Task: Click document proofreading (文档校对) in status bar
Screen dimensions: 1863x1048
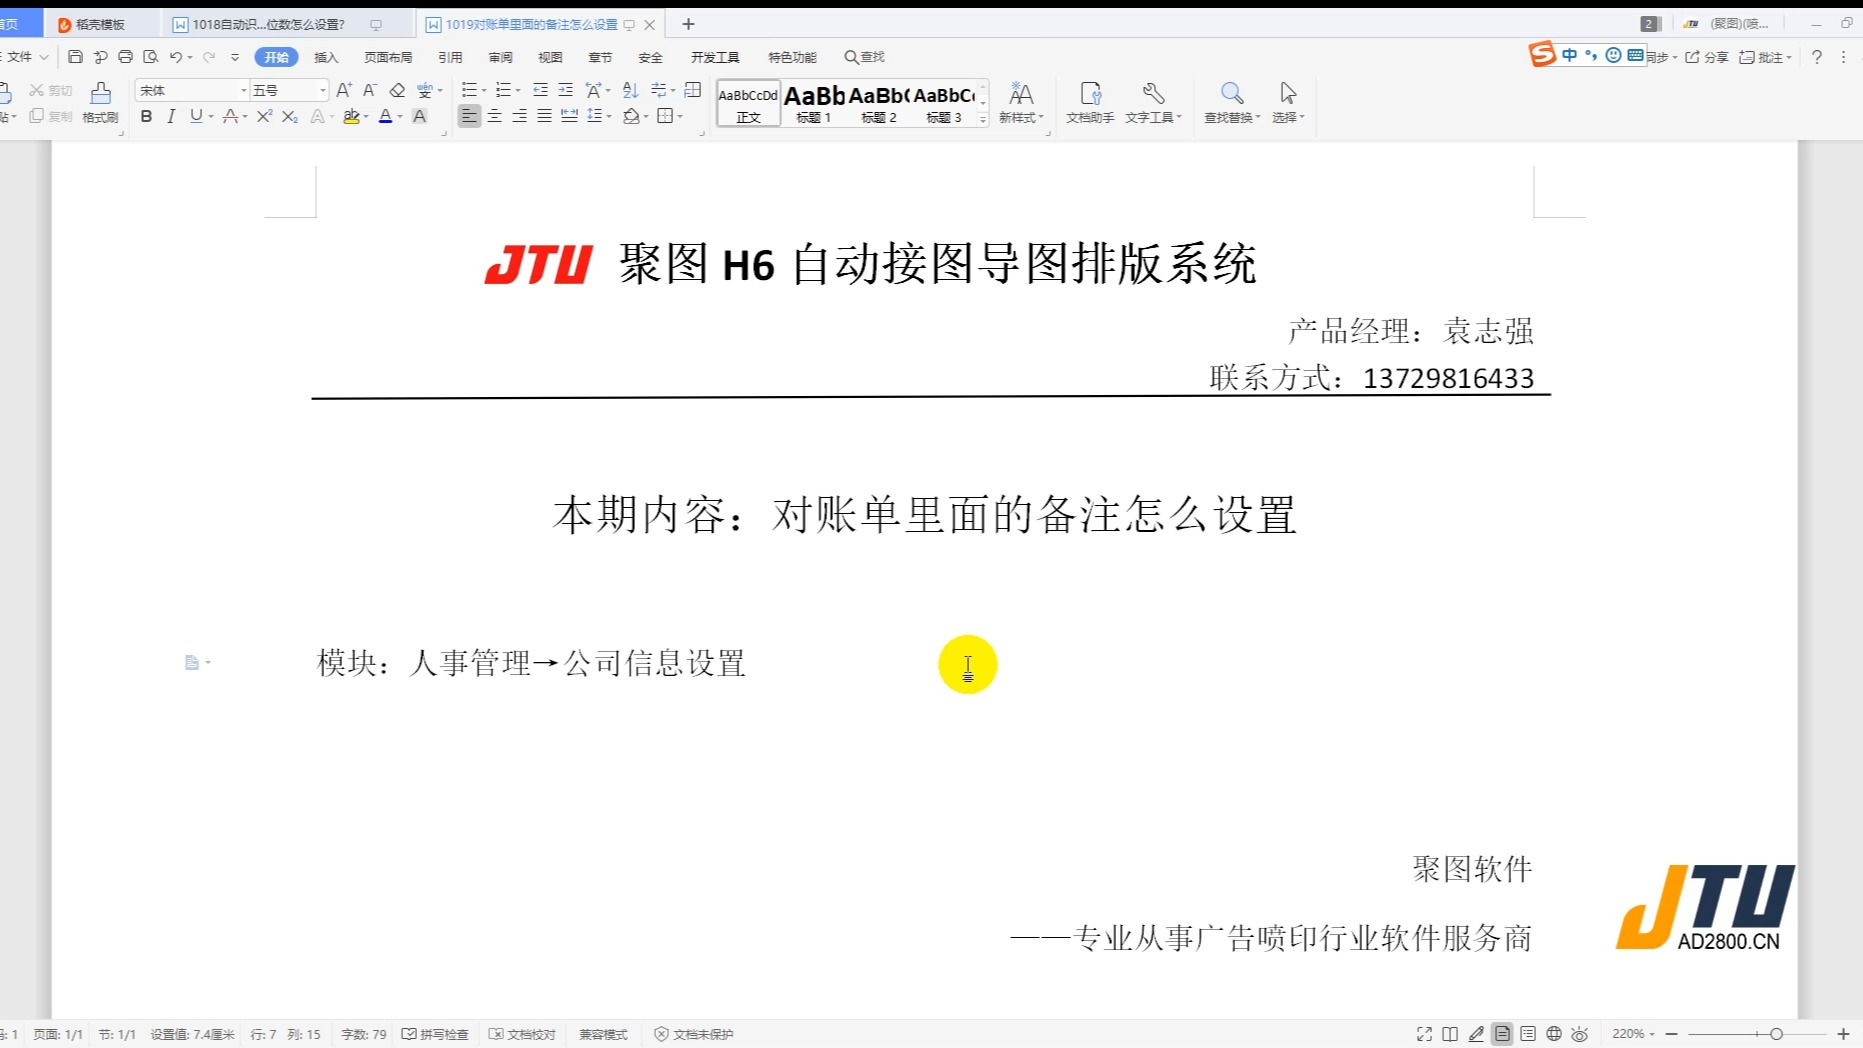Action: [x=522, y=1034]
